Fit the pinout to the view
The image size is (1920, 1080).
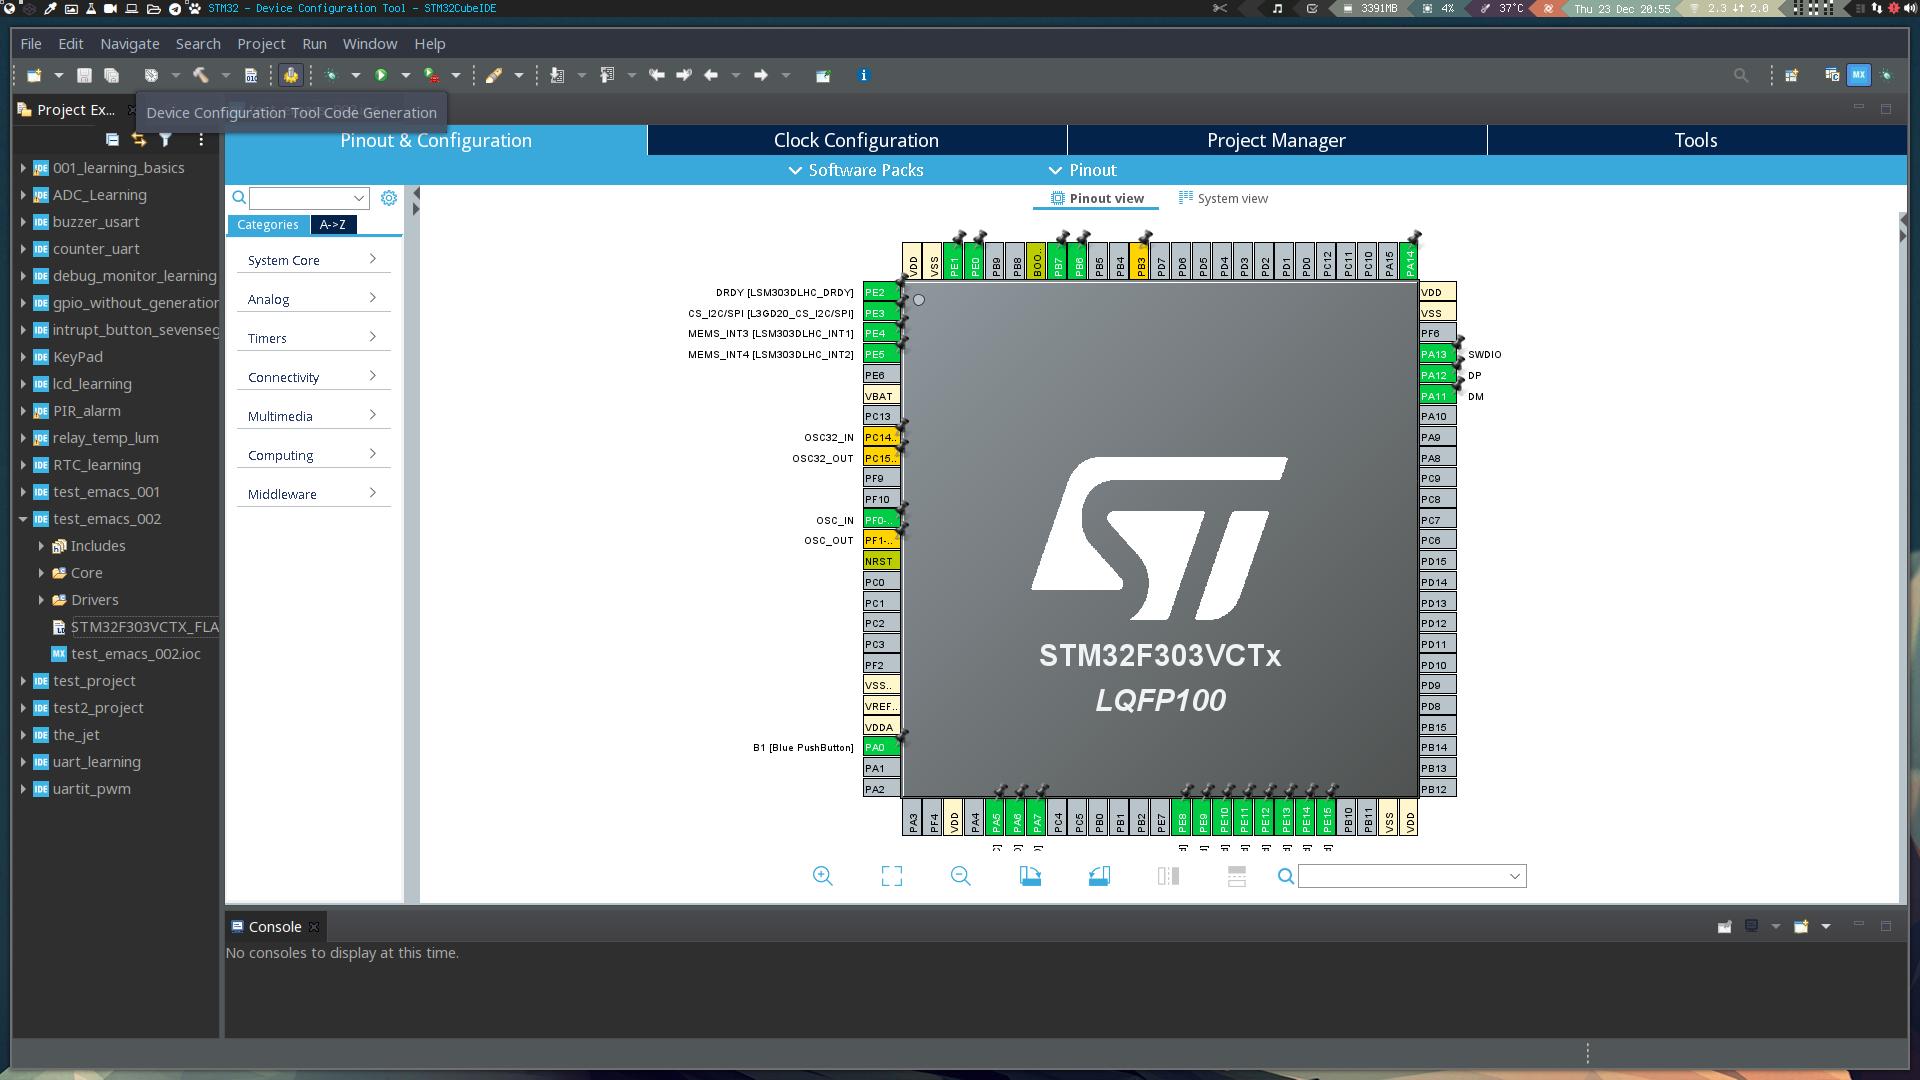coord(892,876)
